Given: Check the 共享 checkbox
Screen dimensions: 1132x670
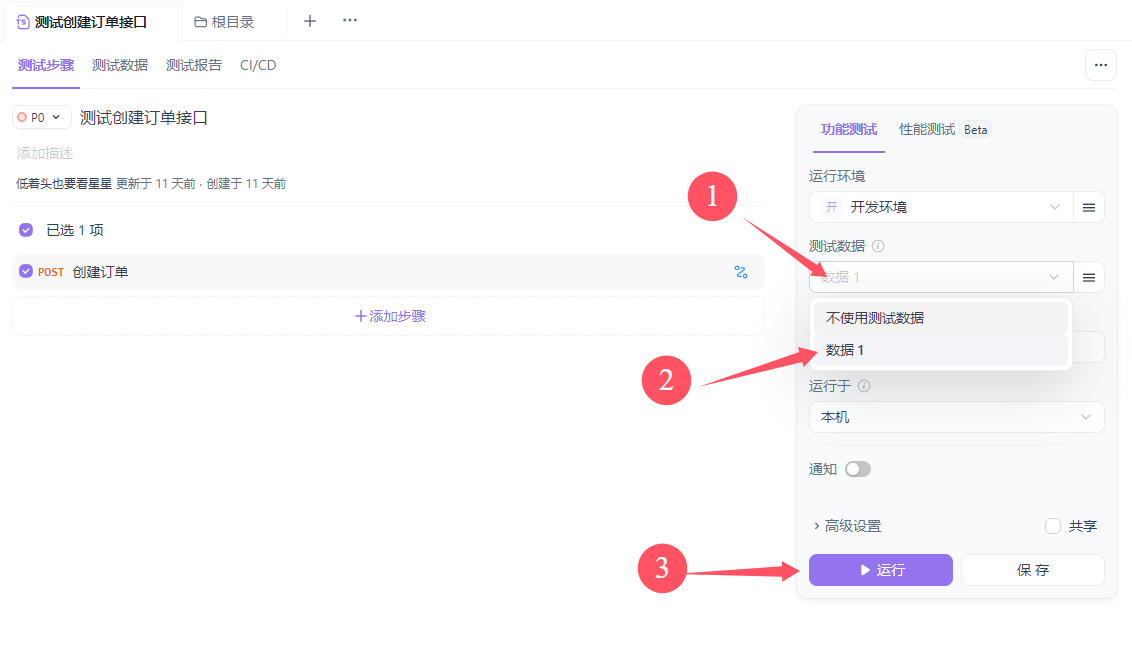Looking at the screenshot, I should coord(1053,526).
